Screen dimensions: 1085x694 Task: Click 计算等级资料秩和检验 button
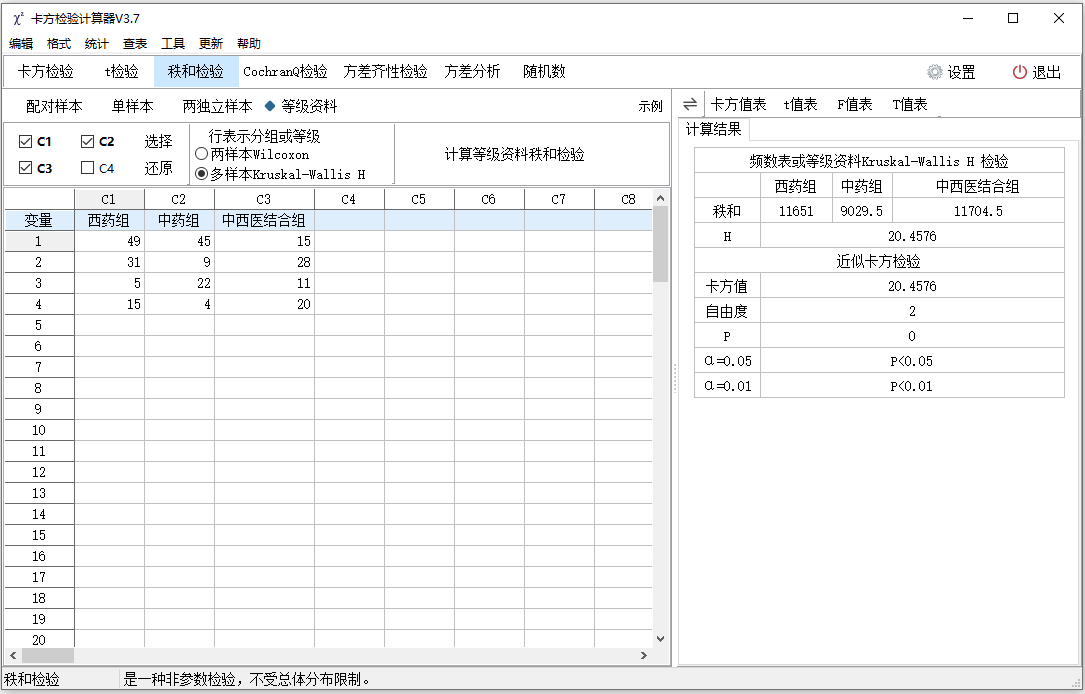pos(514,154)
